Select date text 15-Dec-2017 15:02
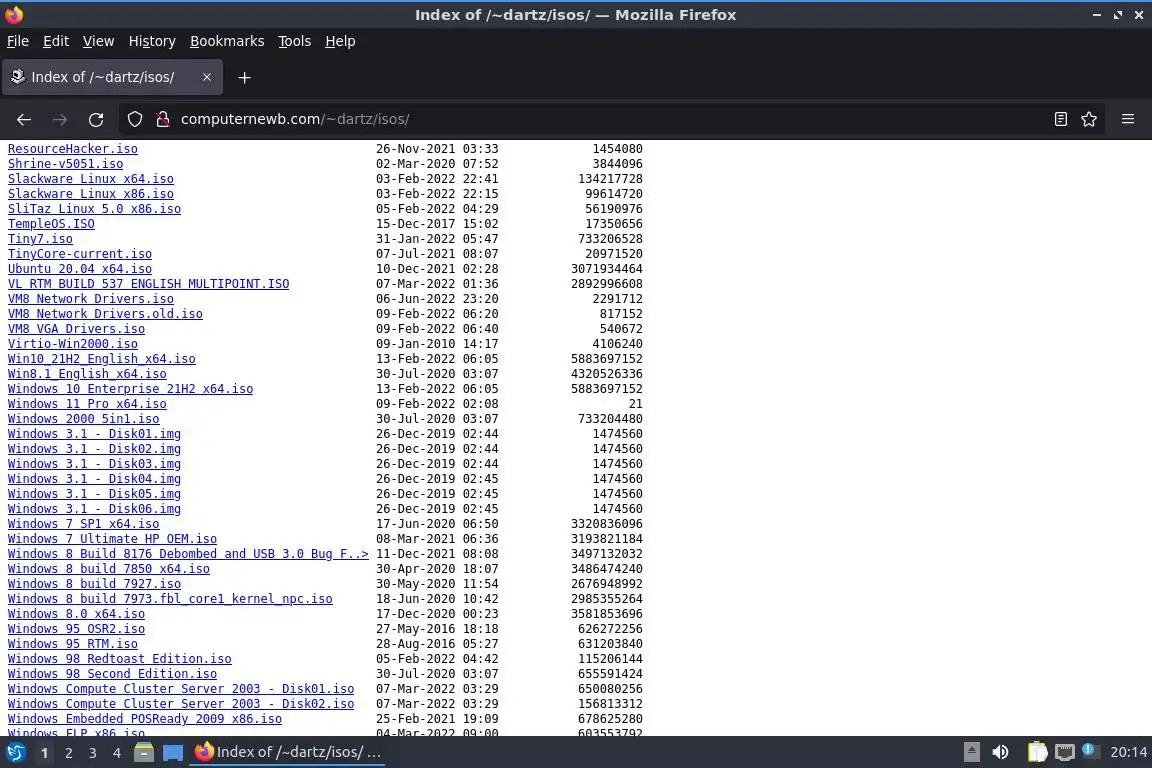 coord(437,223)
